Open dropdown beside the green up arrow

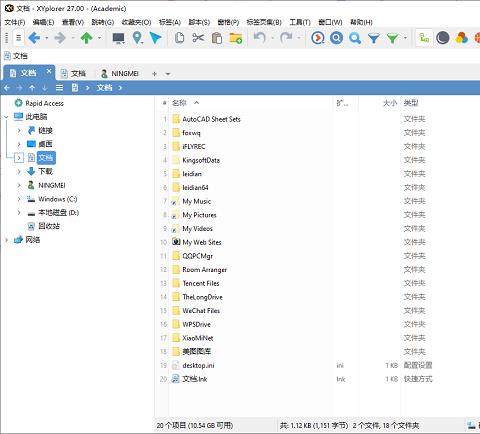[99, 38]
